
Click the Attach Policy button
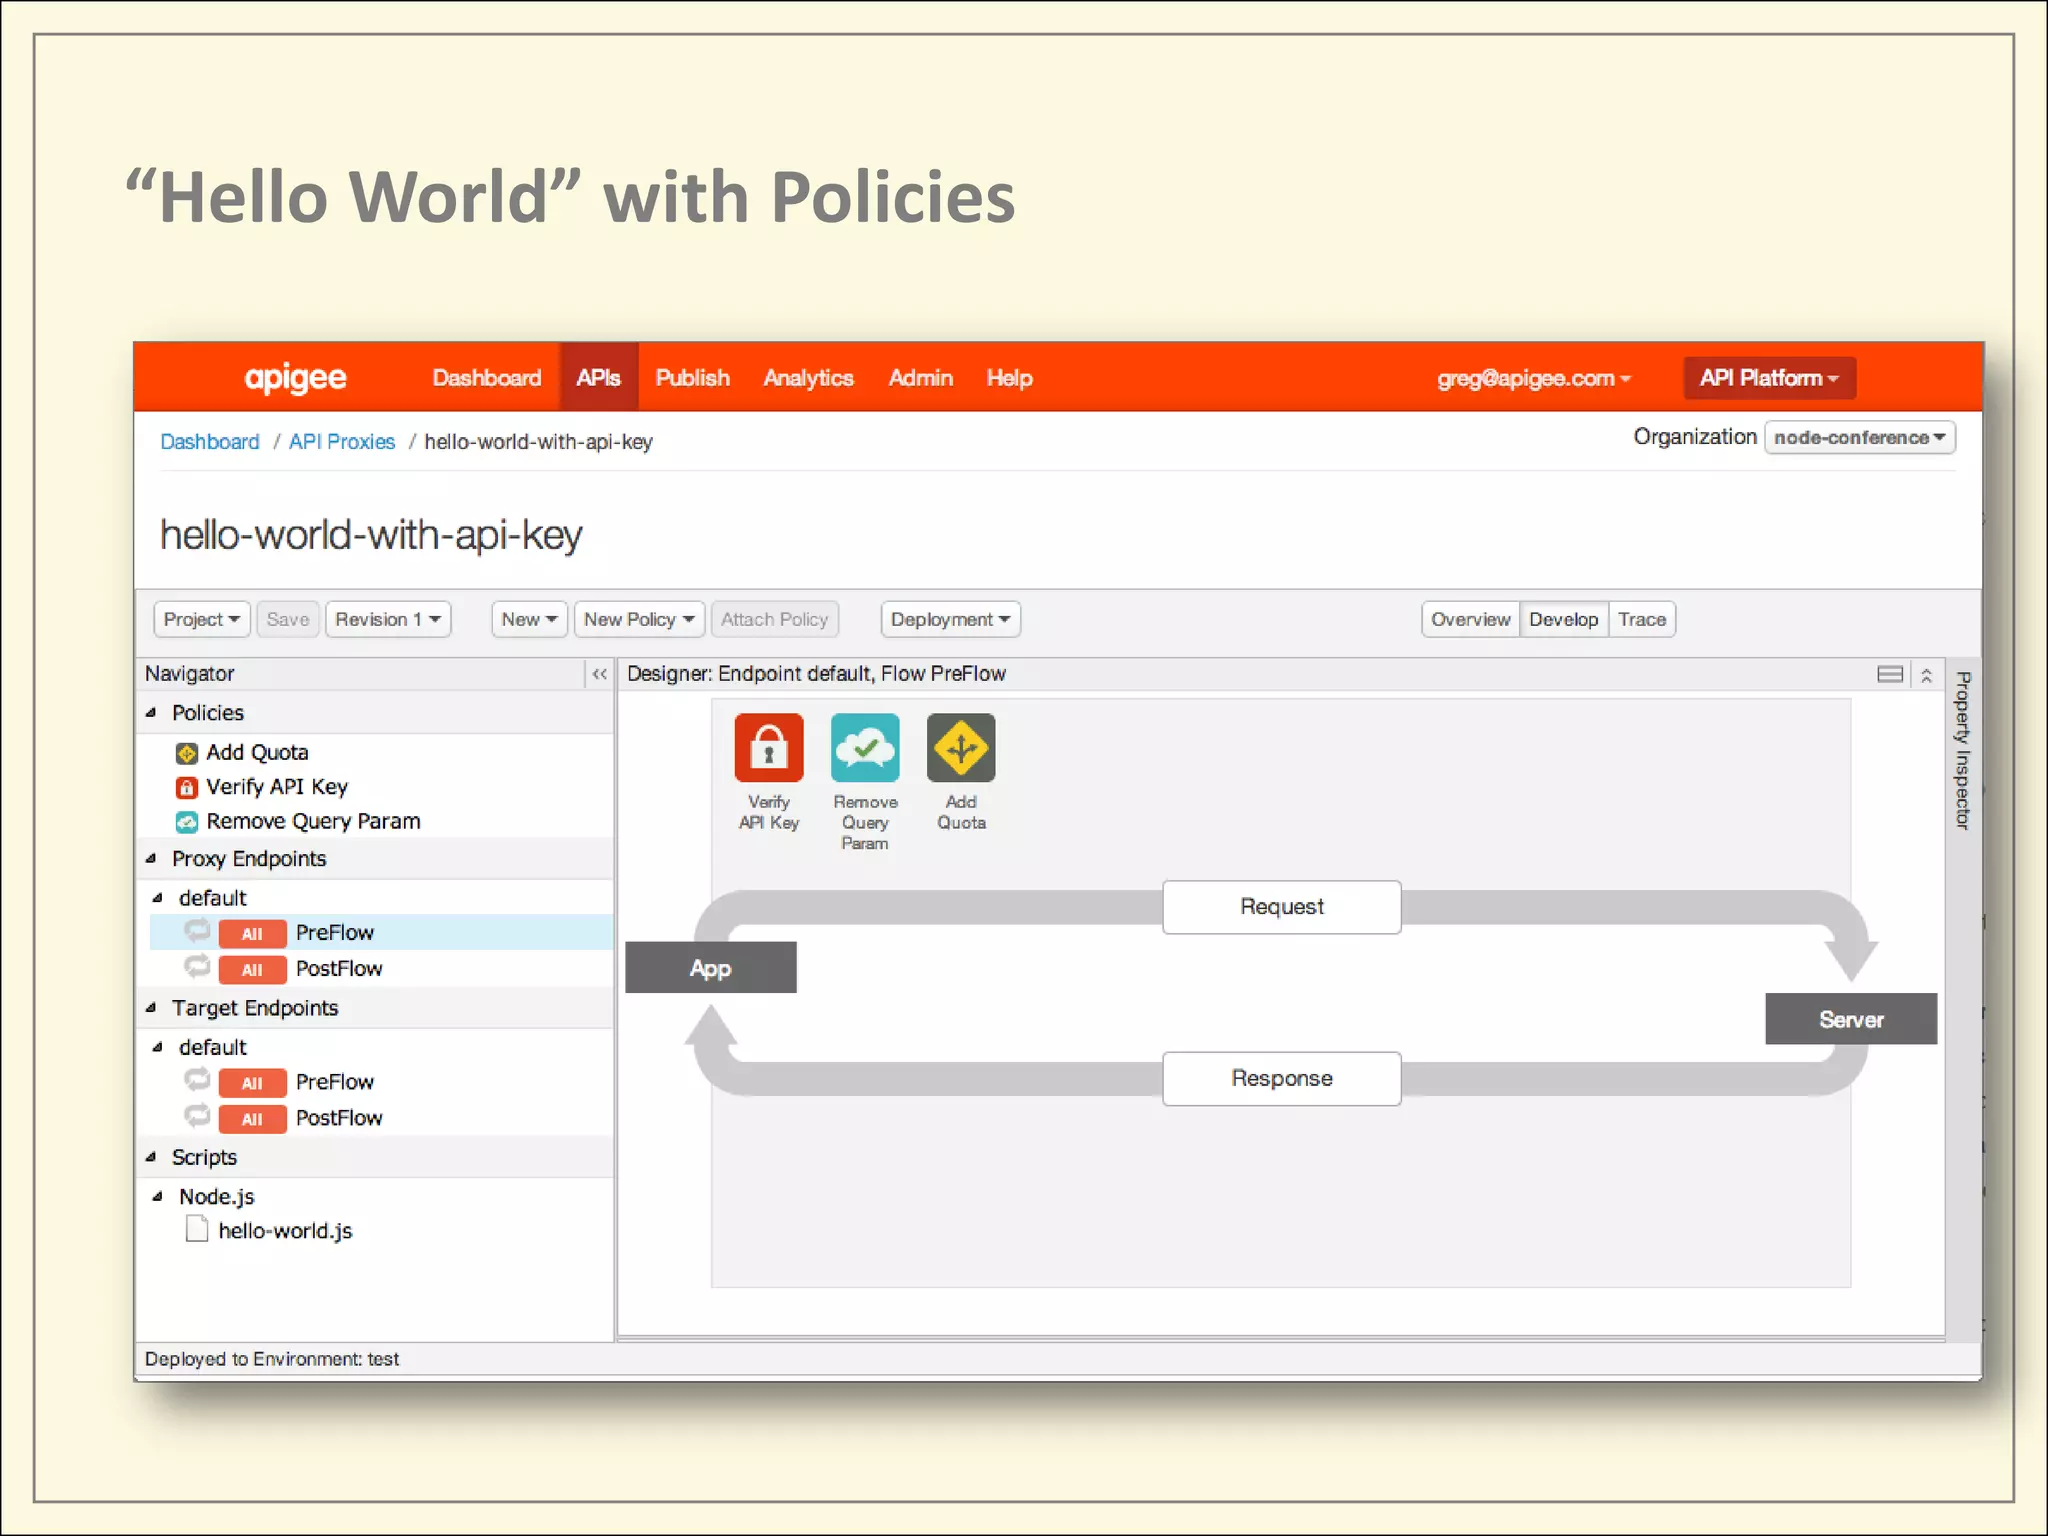[x=775, y=619]
